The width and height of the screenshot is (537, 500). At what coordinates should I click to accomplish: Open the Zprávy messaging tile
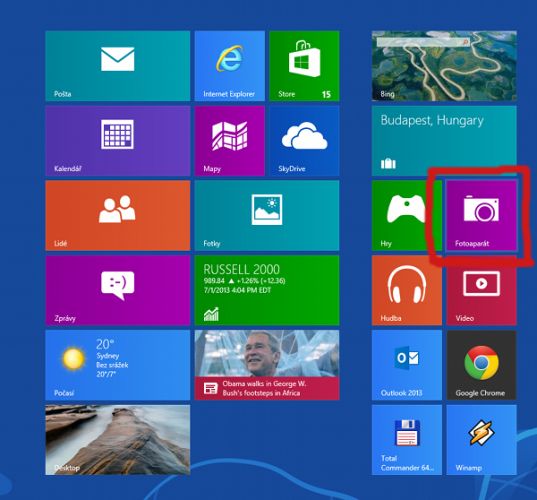[117, 290]
